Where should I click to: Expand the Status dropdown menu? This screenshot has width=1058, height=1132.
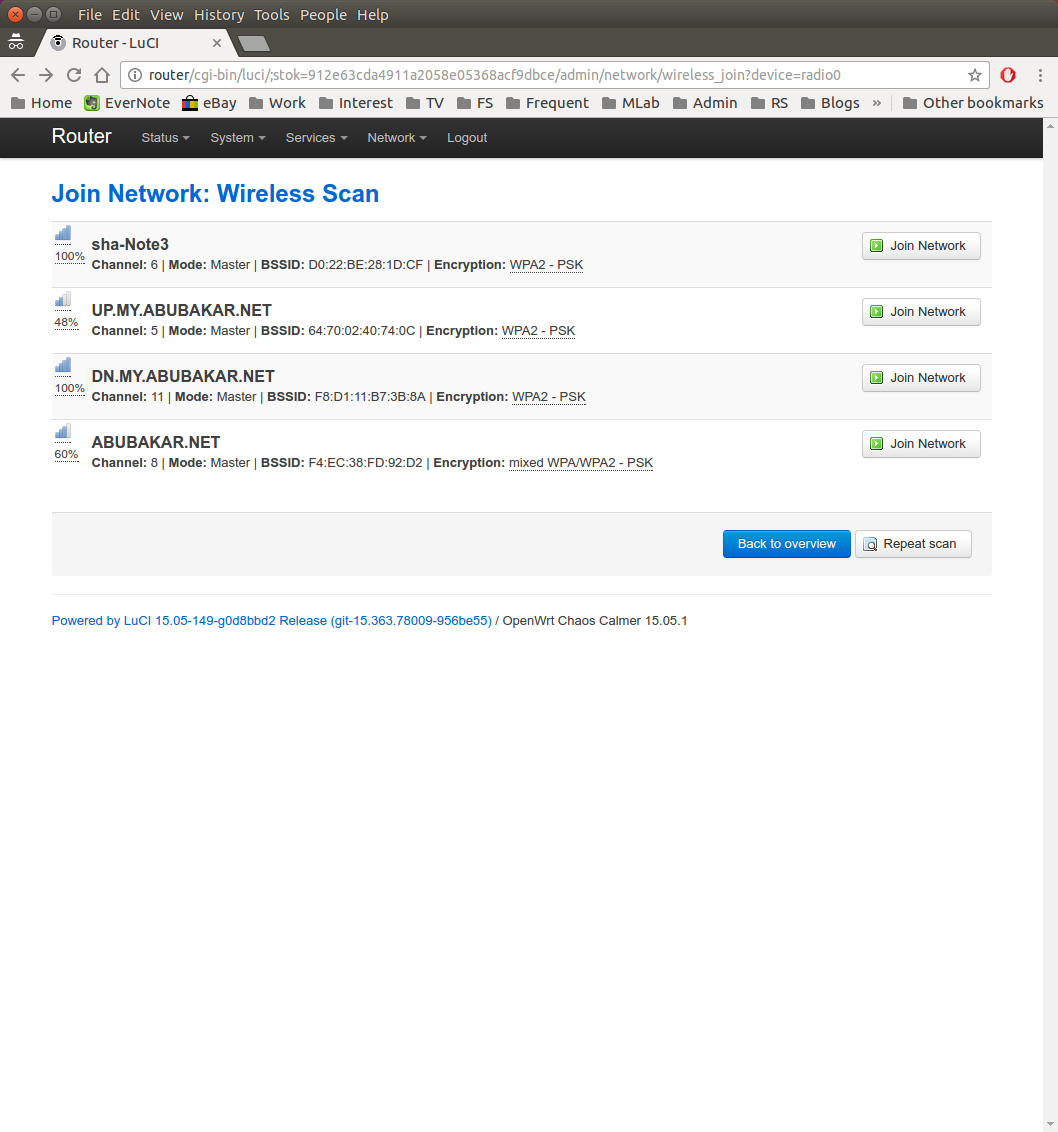click(x=165, y=138)
